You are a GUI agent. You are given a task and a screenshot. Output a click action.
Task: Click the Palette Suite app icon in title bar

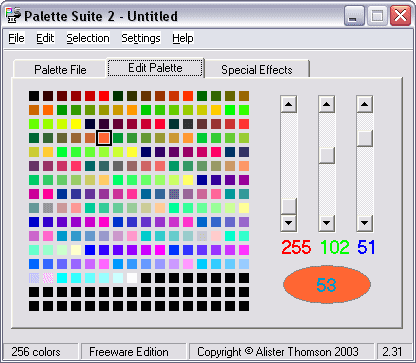click(x=13, y=15)
